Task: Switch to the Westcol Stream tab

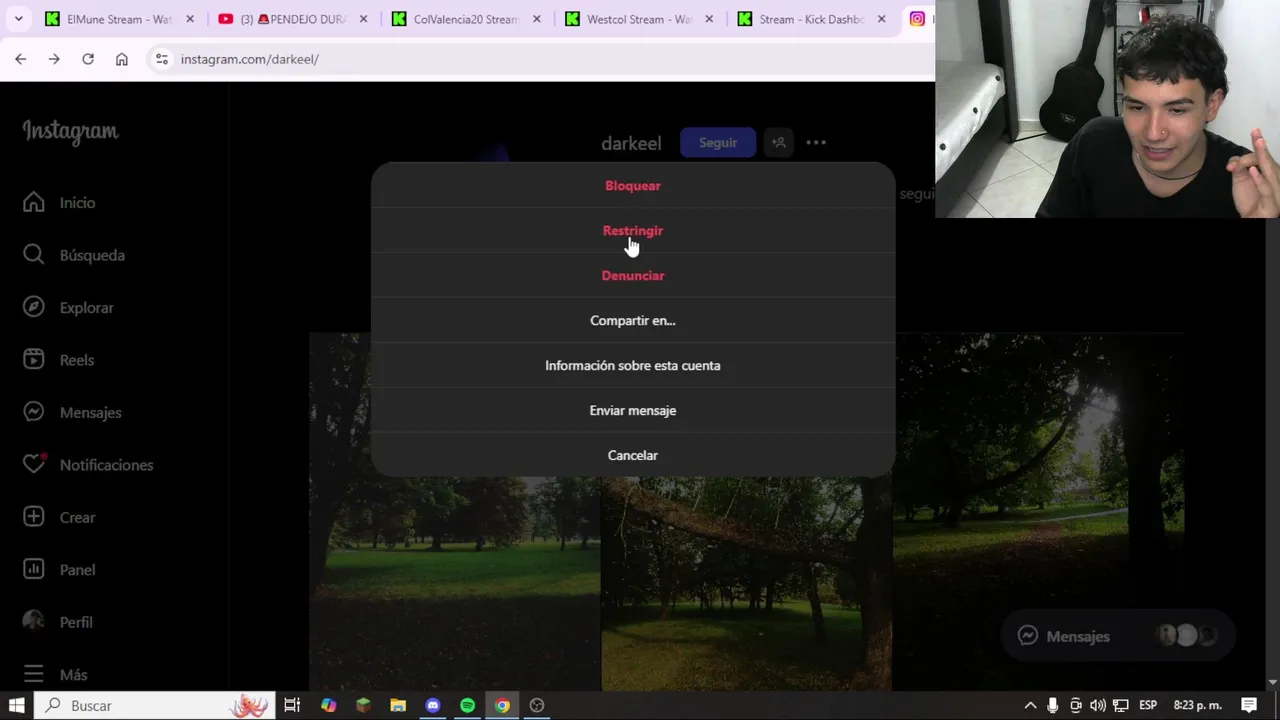Action: [x=639, y=19]
